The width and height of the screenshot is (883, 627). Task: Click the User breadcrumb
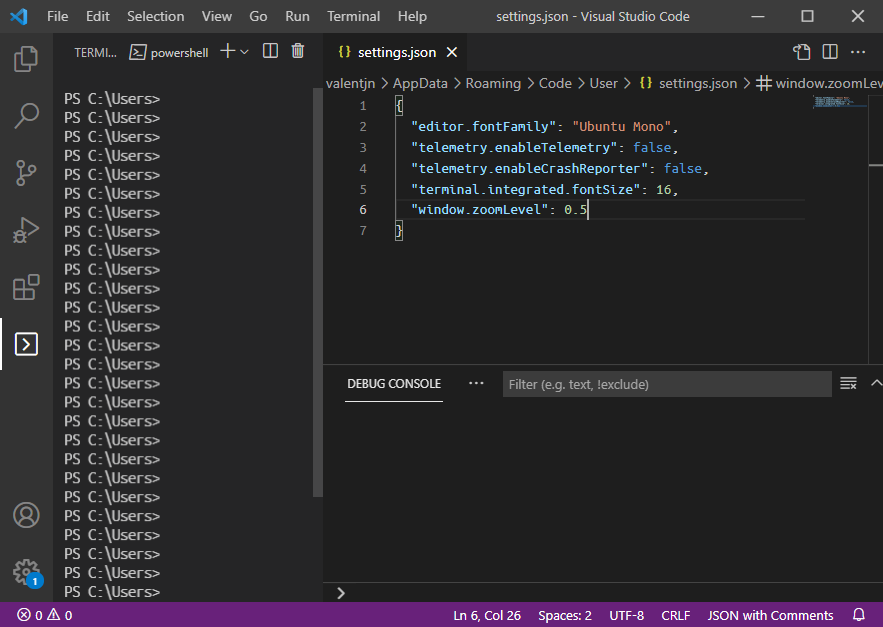point(604,83)
